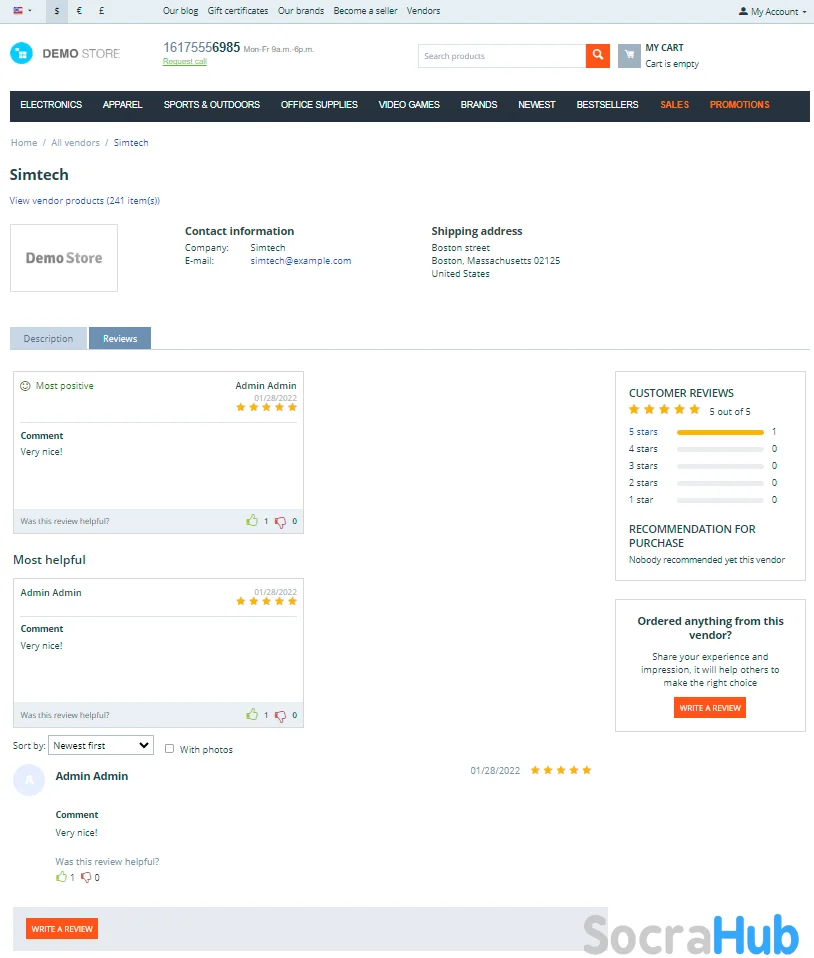
Task: Click the Demo Store vendor logo thumbnail
Action: click(64, 258)
